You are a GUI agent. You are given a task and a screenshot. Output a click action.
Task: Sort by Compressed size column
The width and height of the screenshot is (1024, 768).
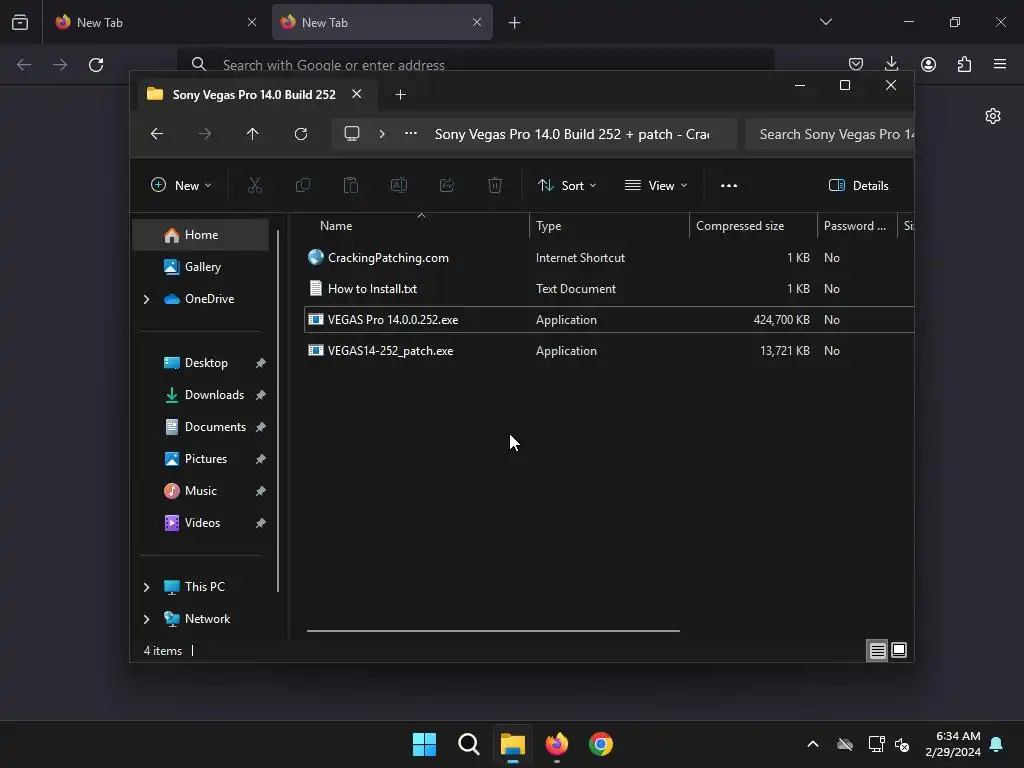(x=754, y=225)
